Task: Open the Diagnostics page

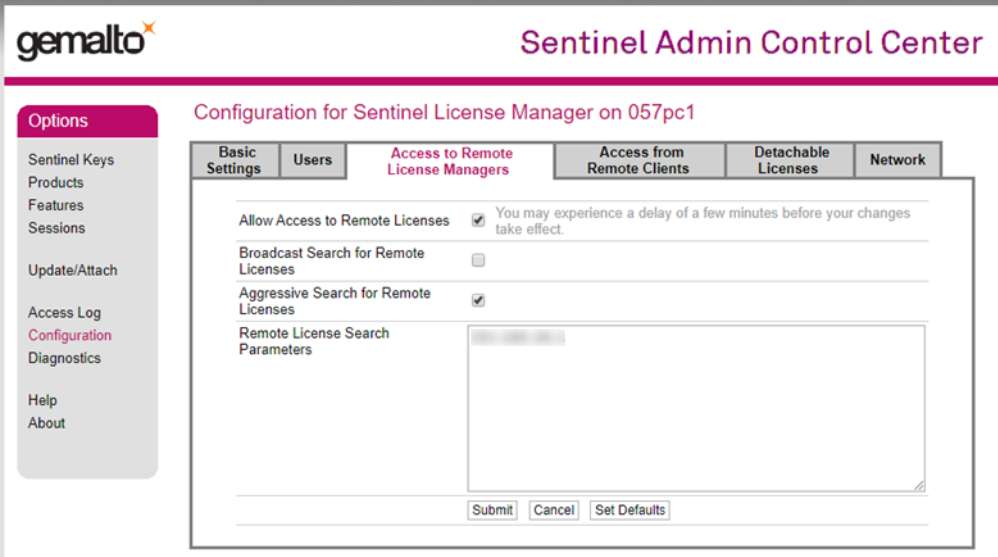Action: (x=64, y=358)
